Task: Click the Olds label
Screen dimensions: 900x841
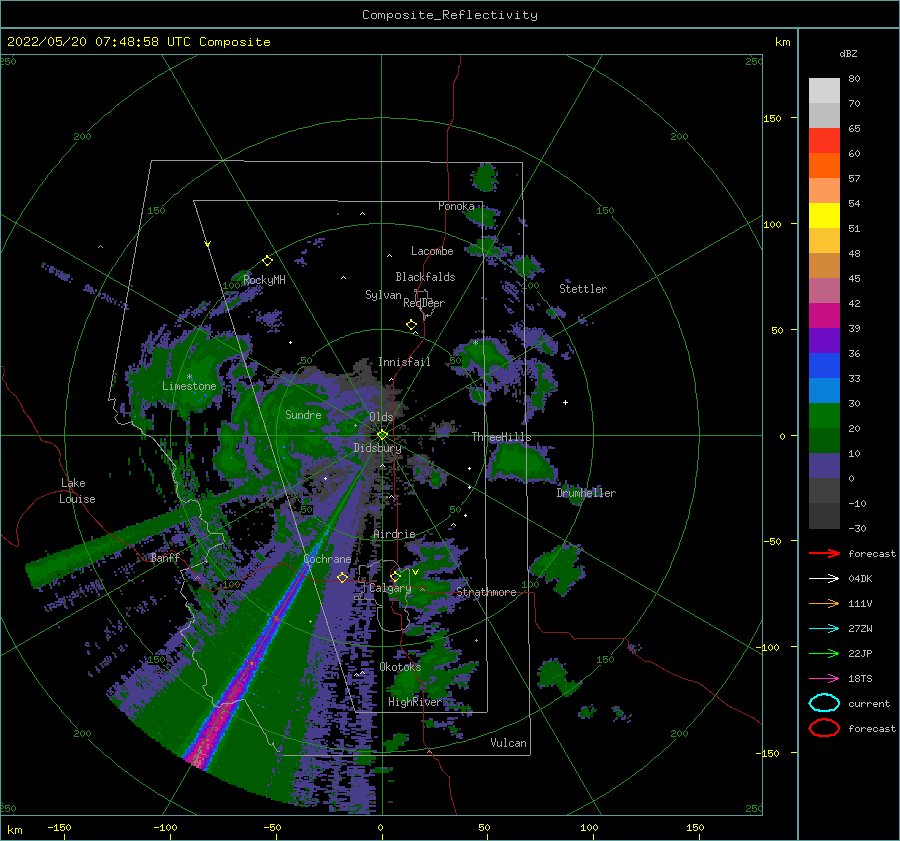Action: (x=381, y=417)
